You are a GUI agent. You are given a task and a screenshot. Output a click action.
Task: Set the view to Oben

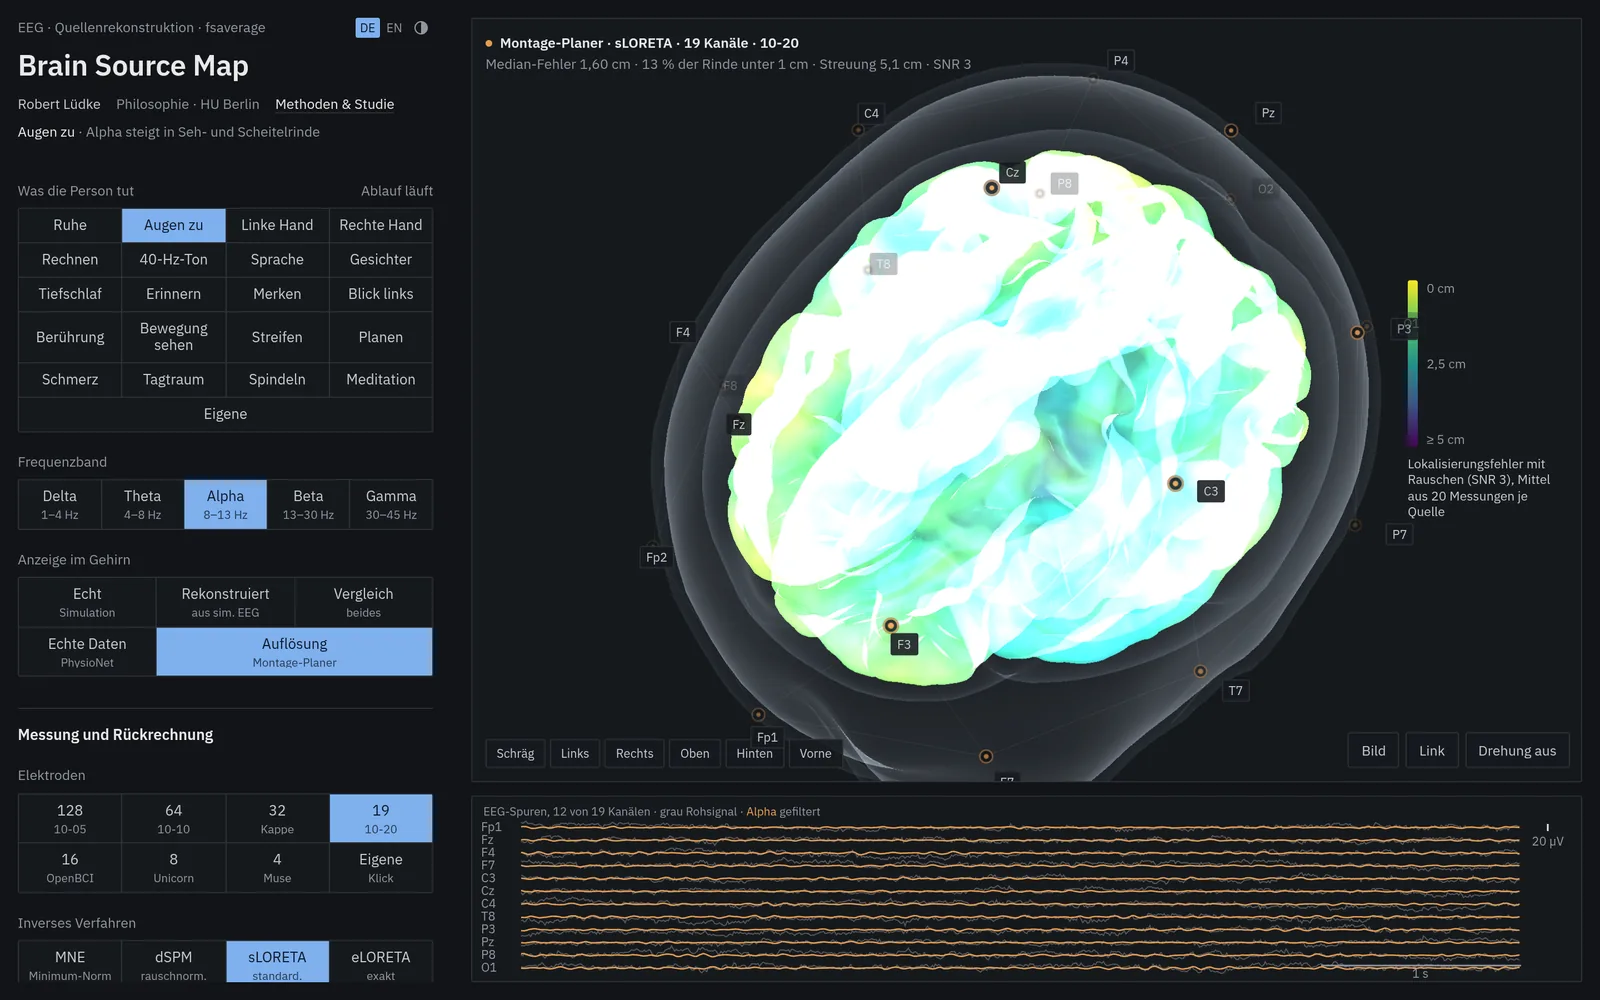pos(695,754)
